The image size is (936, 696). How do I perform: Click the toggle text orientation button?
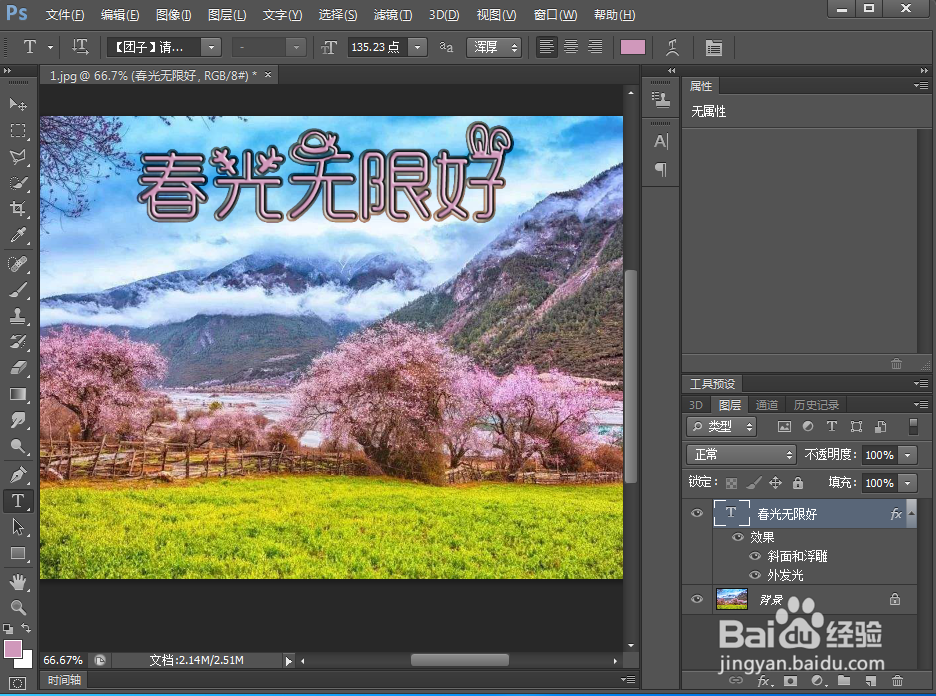click(x=80, y=46)
